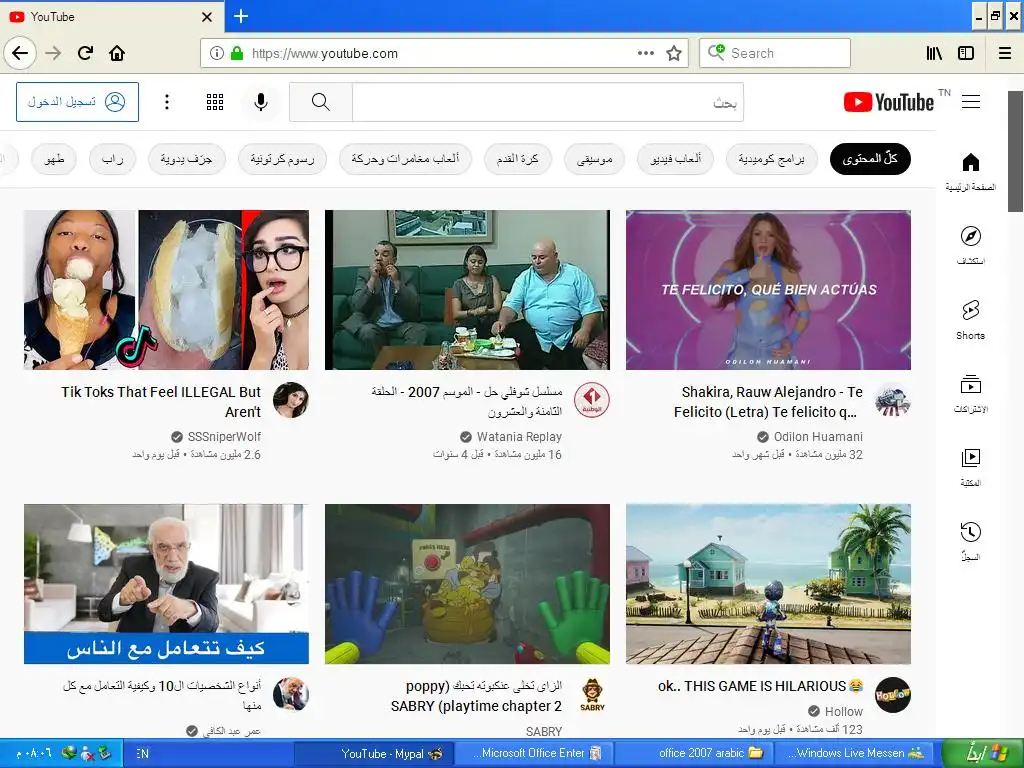Select the 'راب' filter chip

(x=112, y=159)
